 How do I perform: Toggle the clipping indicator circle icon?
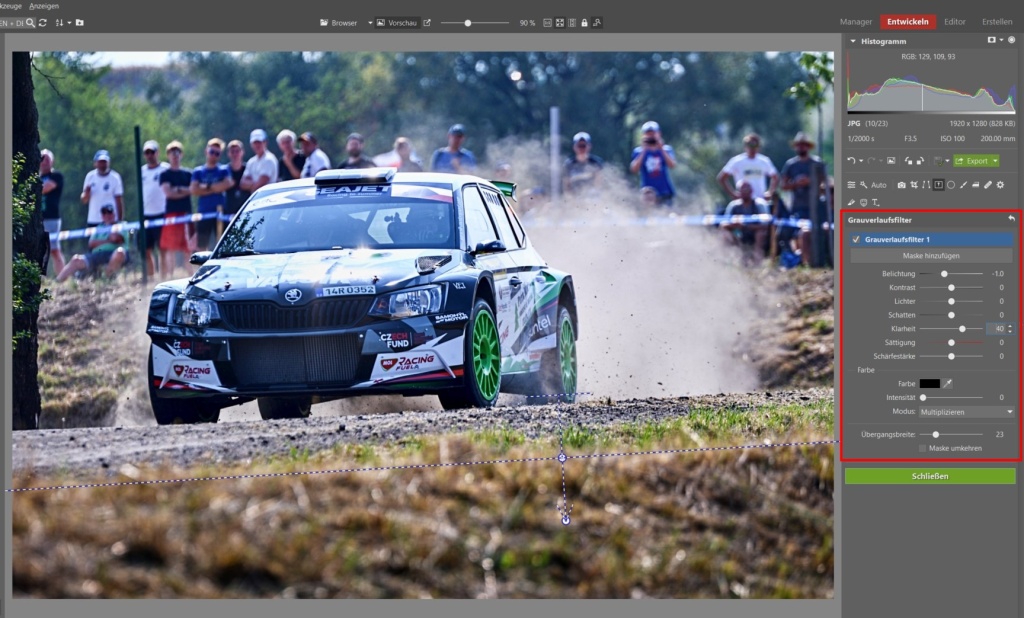pos(1012,41)
